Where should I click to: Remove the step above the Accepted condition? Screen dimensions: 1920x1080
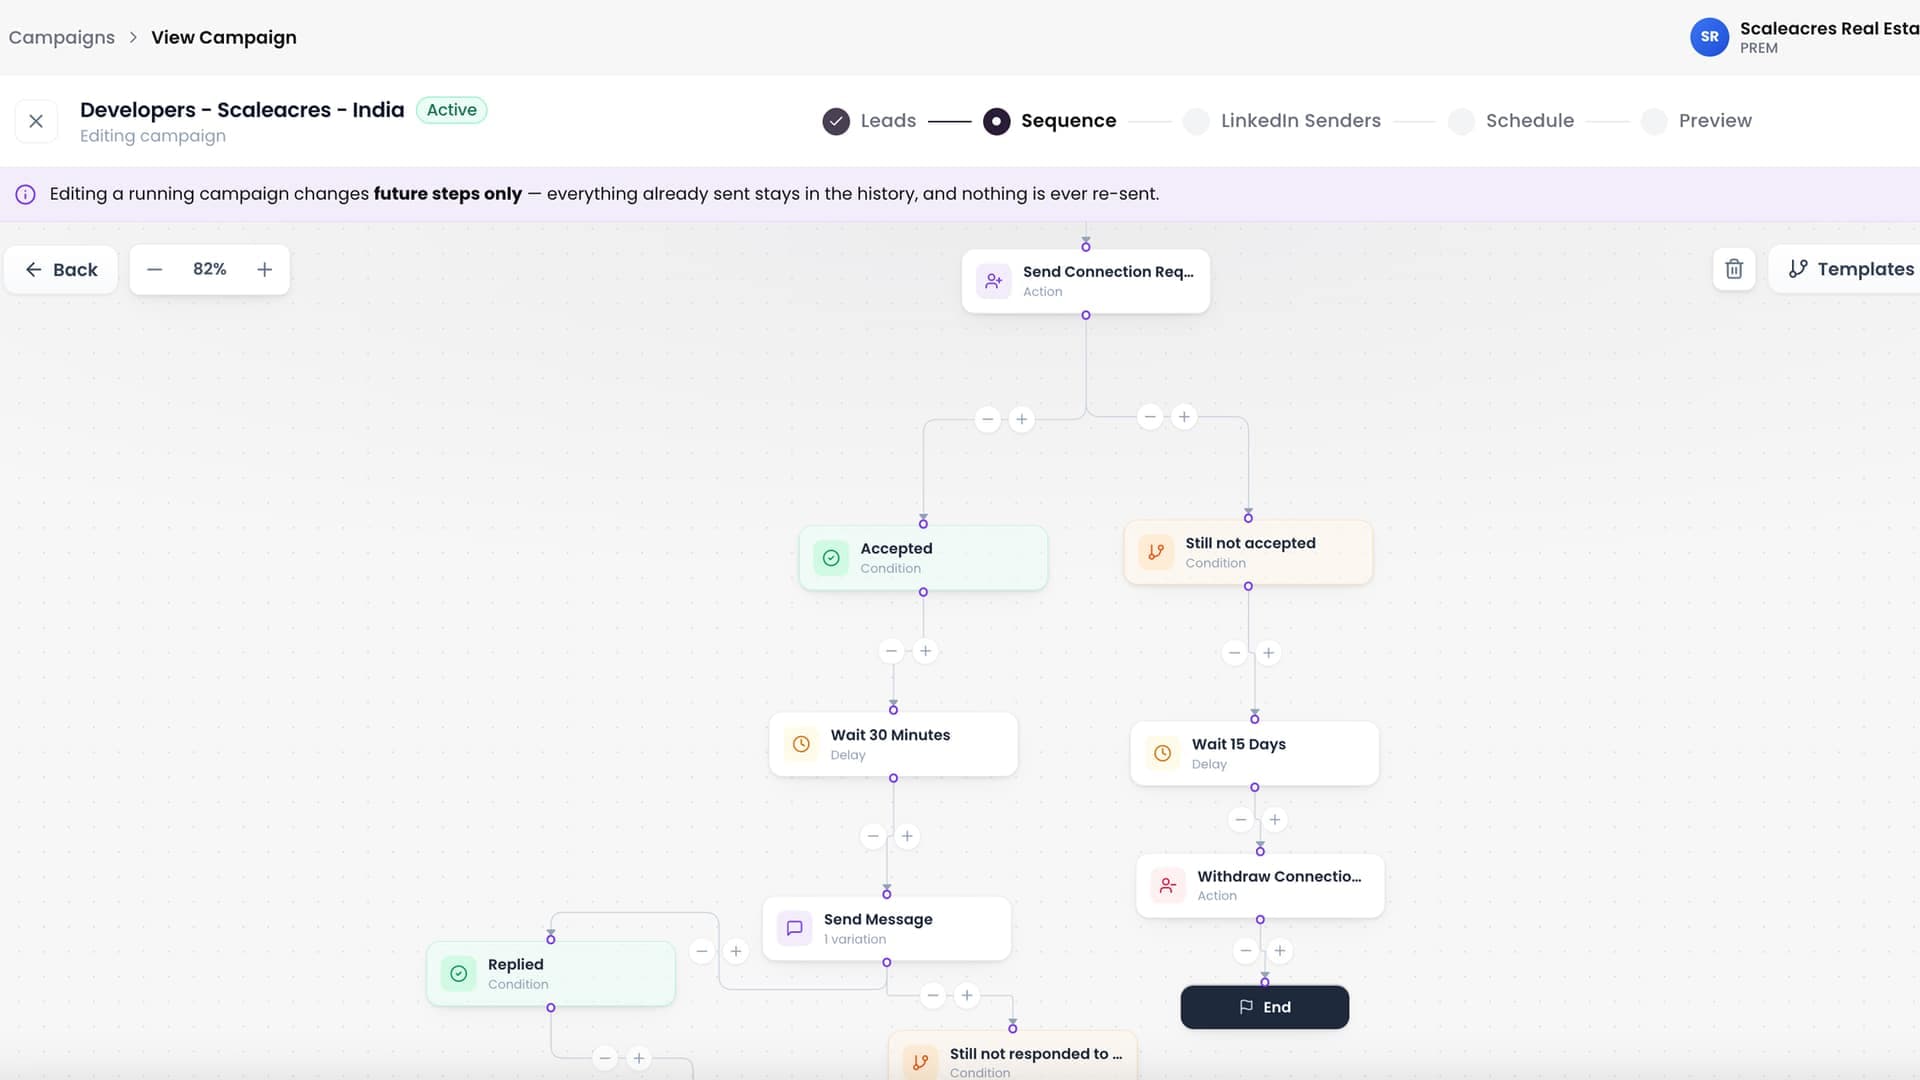click(988, 419)
